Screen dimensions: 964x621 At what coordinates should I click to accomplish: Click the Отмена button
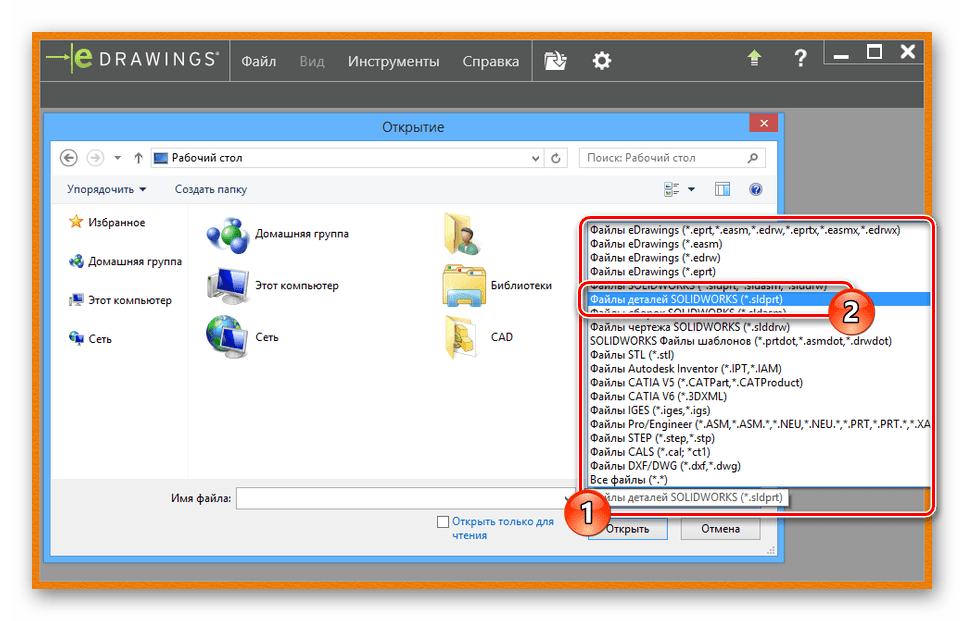point(721,529)
